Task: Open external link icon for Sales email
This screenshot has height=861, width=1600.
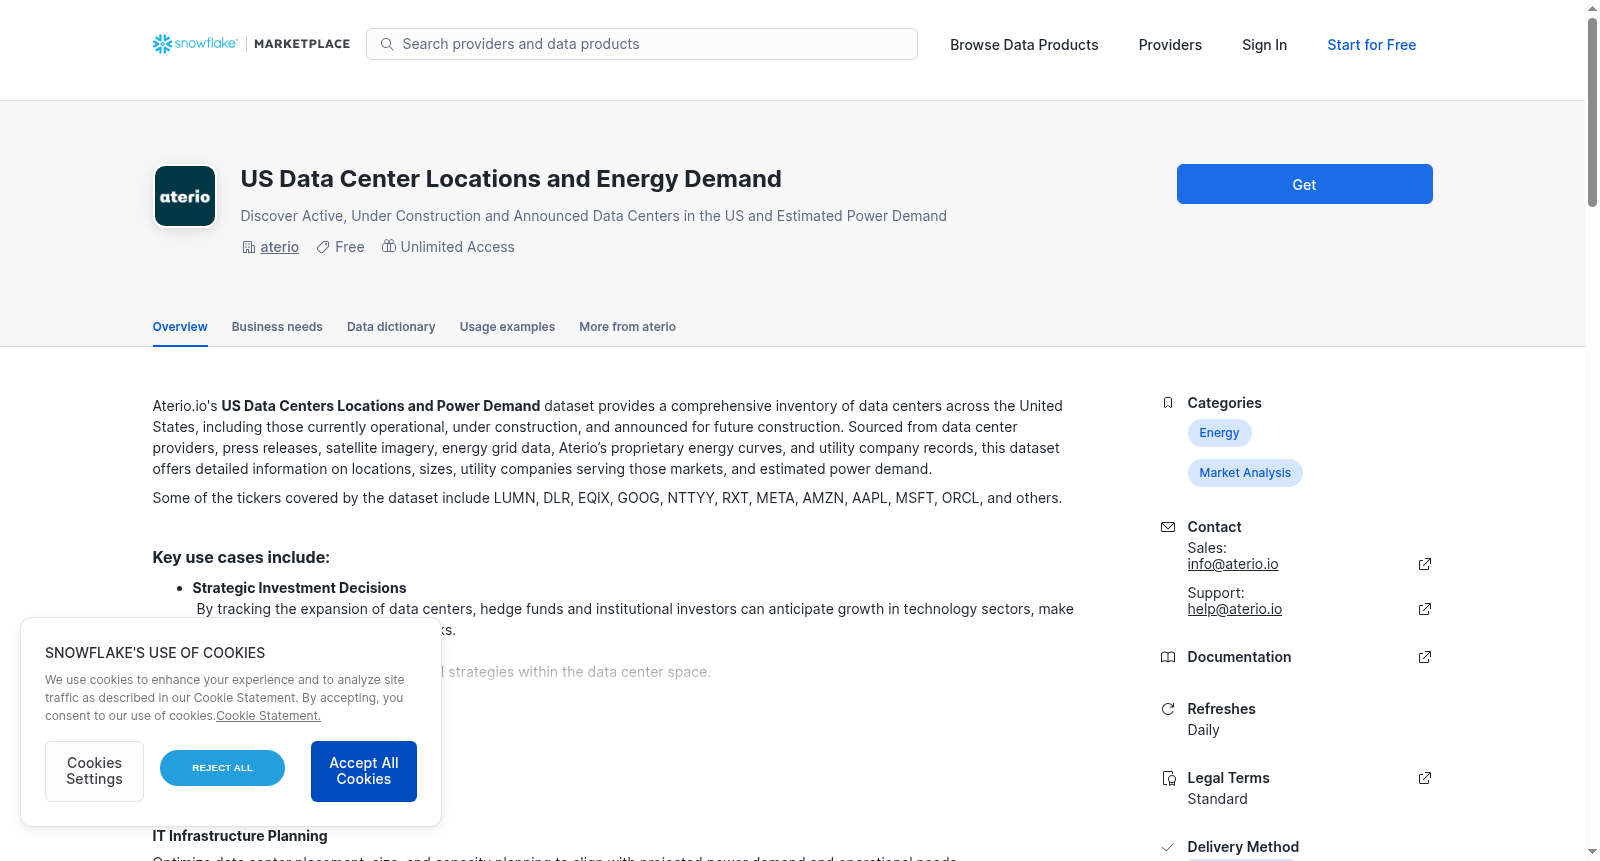Action: click(1425, 564)
